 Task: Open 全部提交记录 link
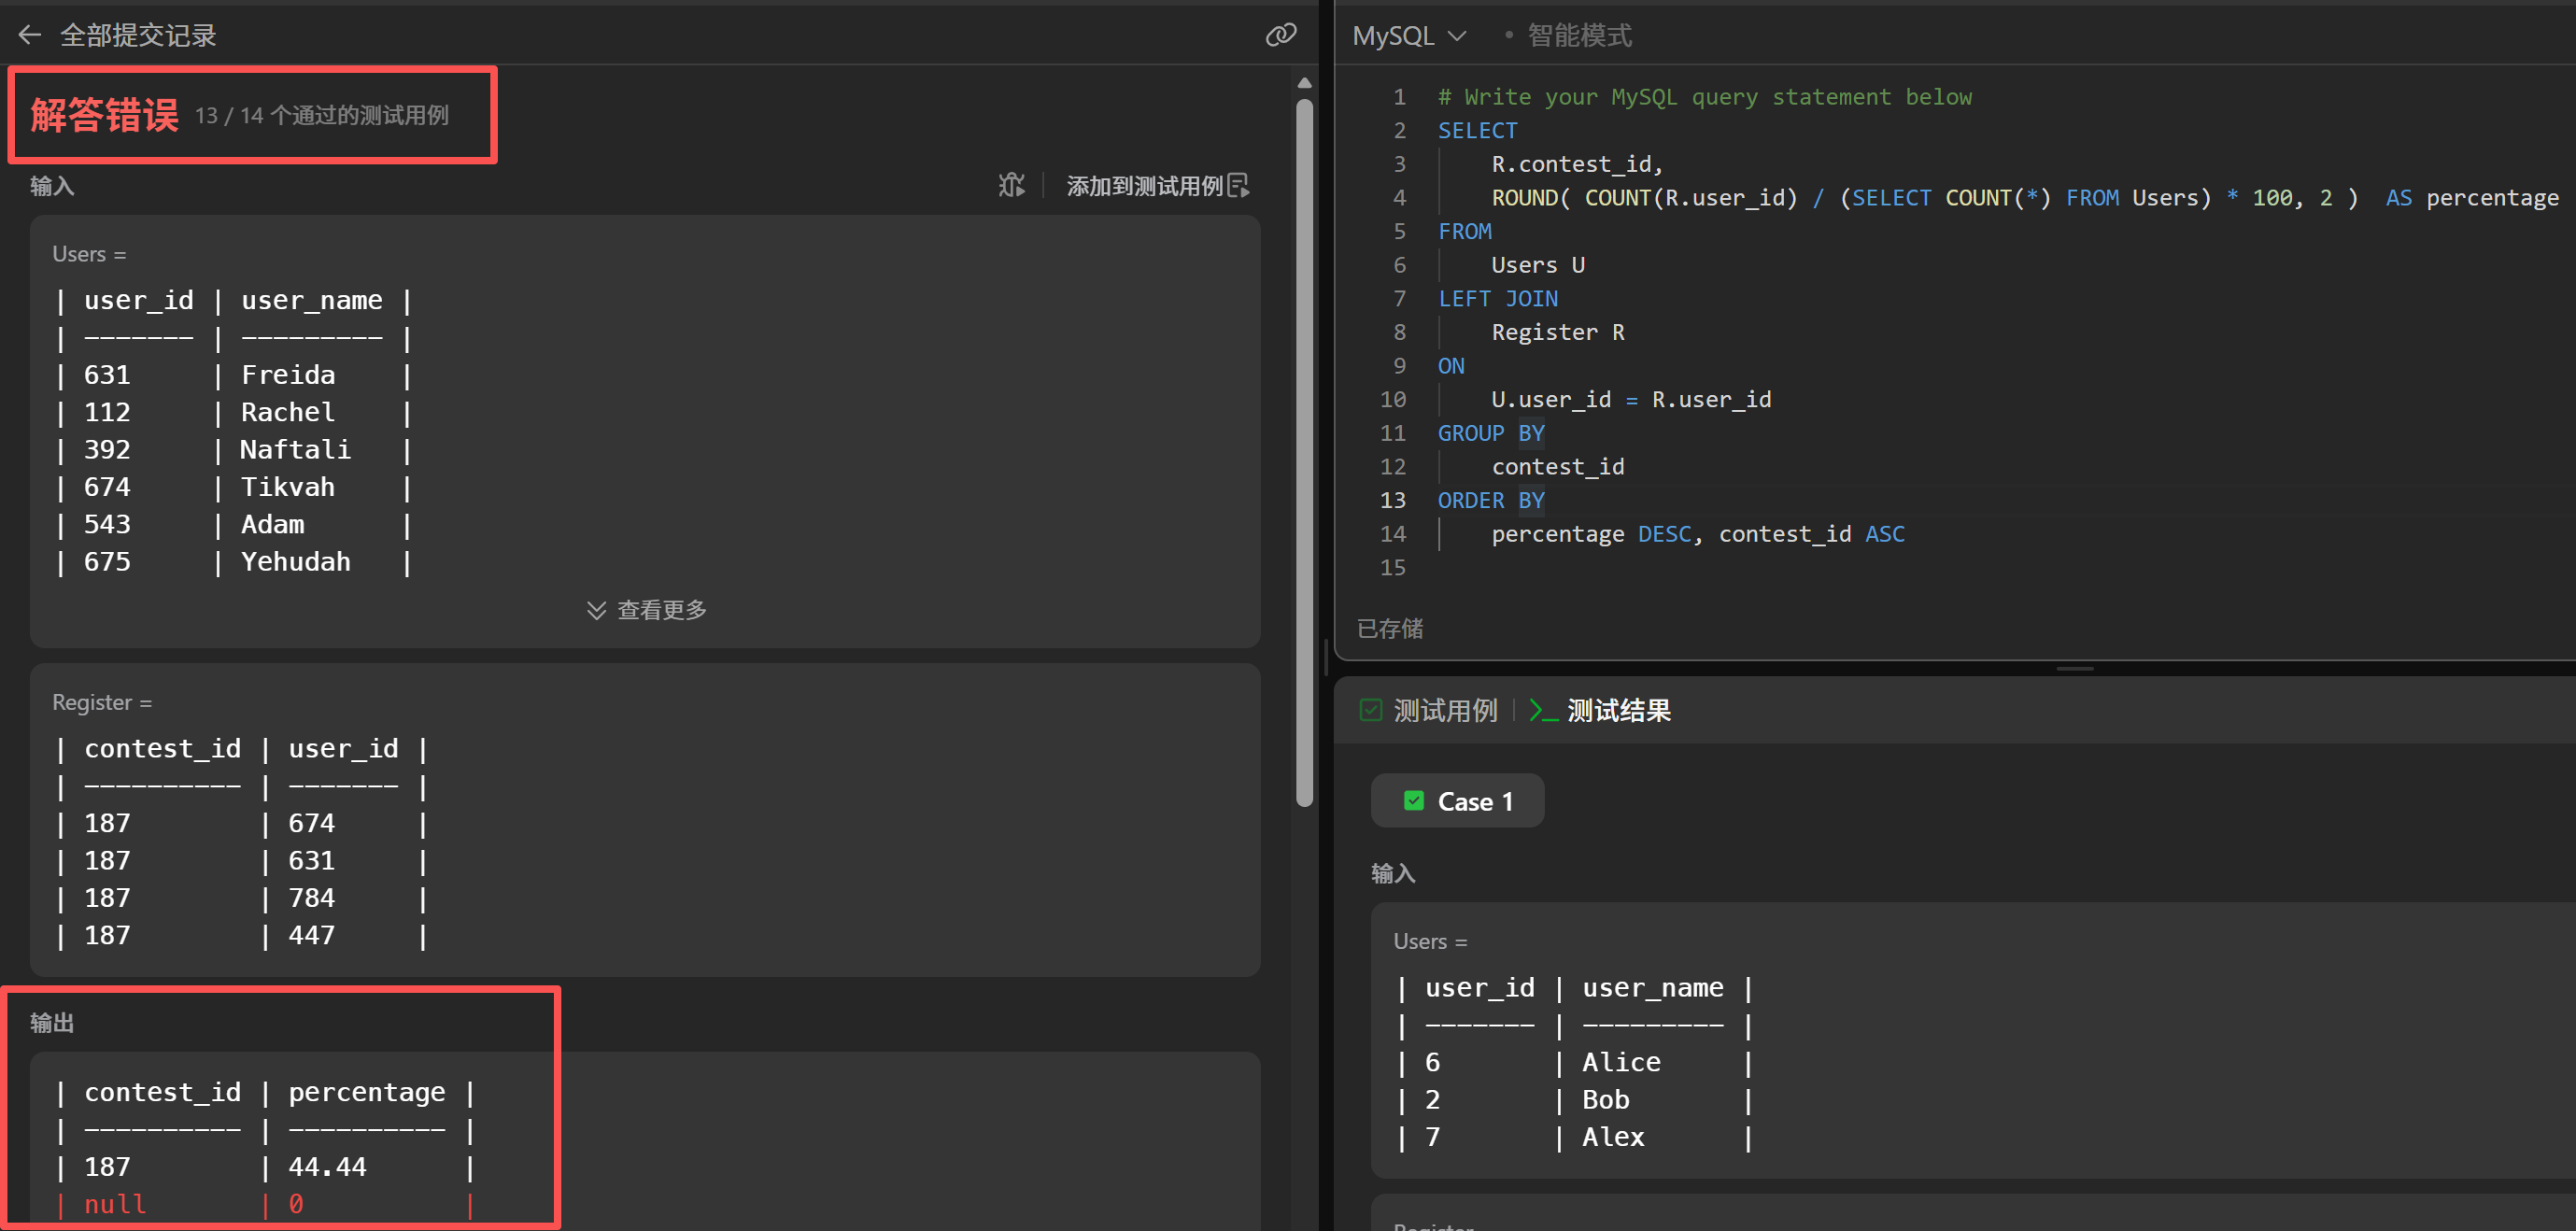138,36
